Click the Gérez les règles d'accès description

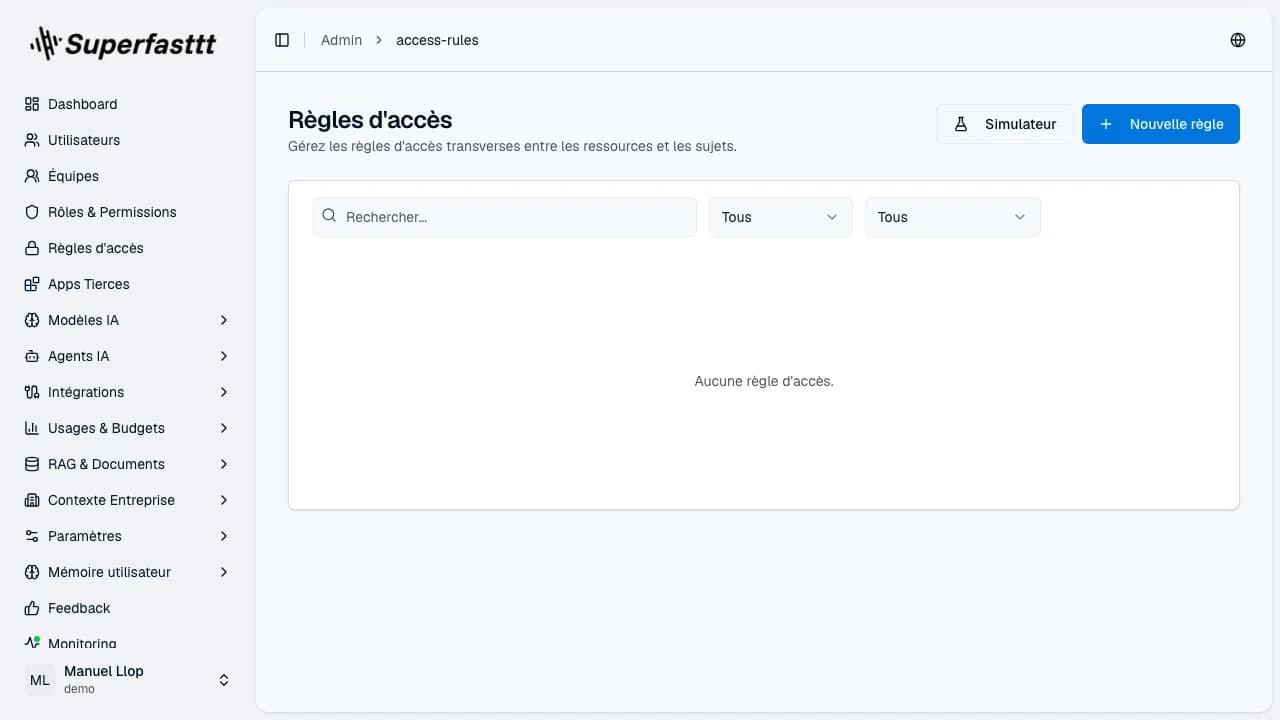512,146
